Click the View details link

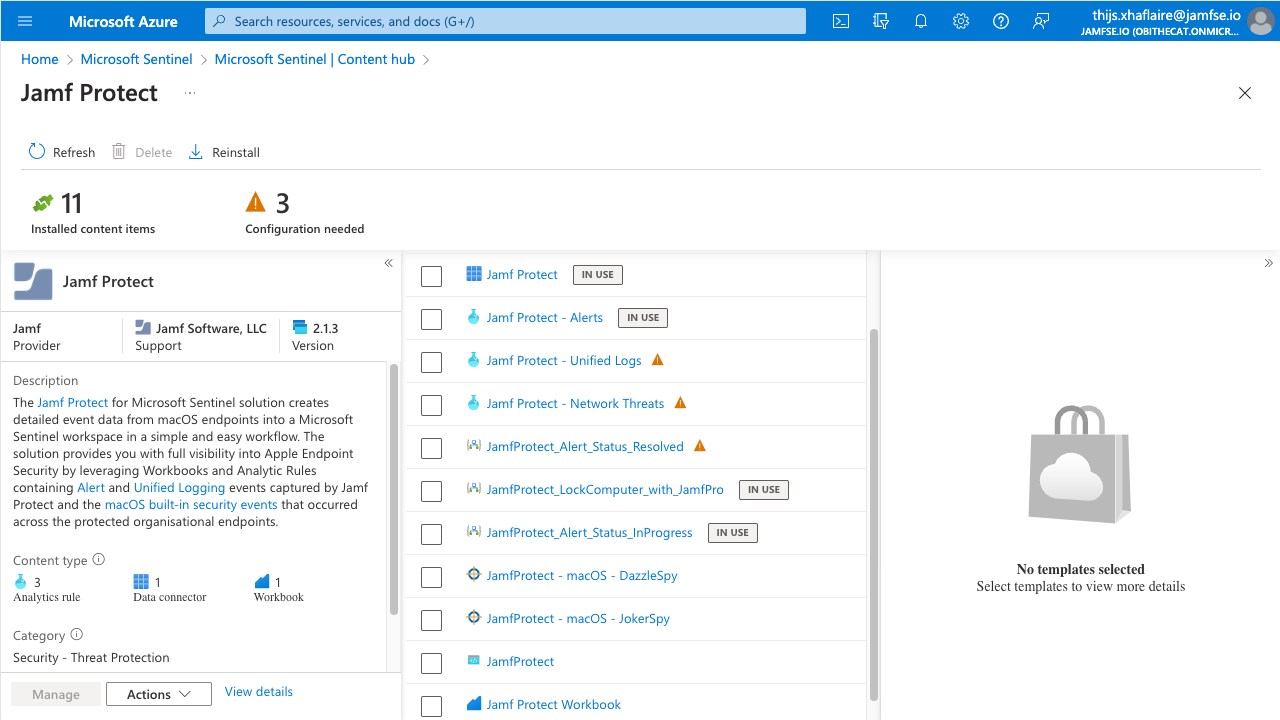click(x=259, y=691)
